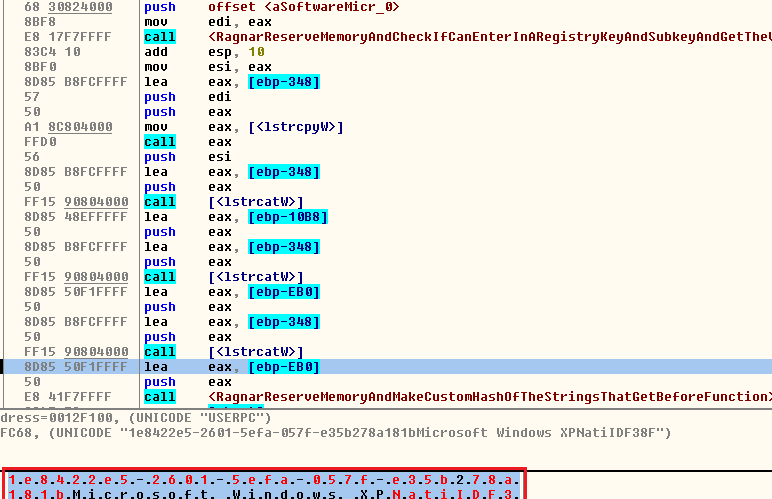Select the 'call eax' instruction
The height and width of the screenshot is (499, 772).
(188, 142)
